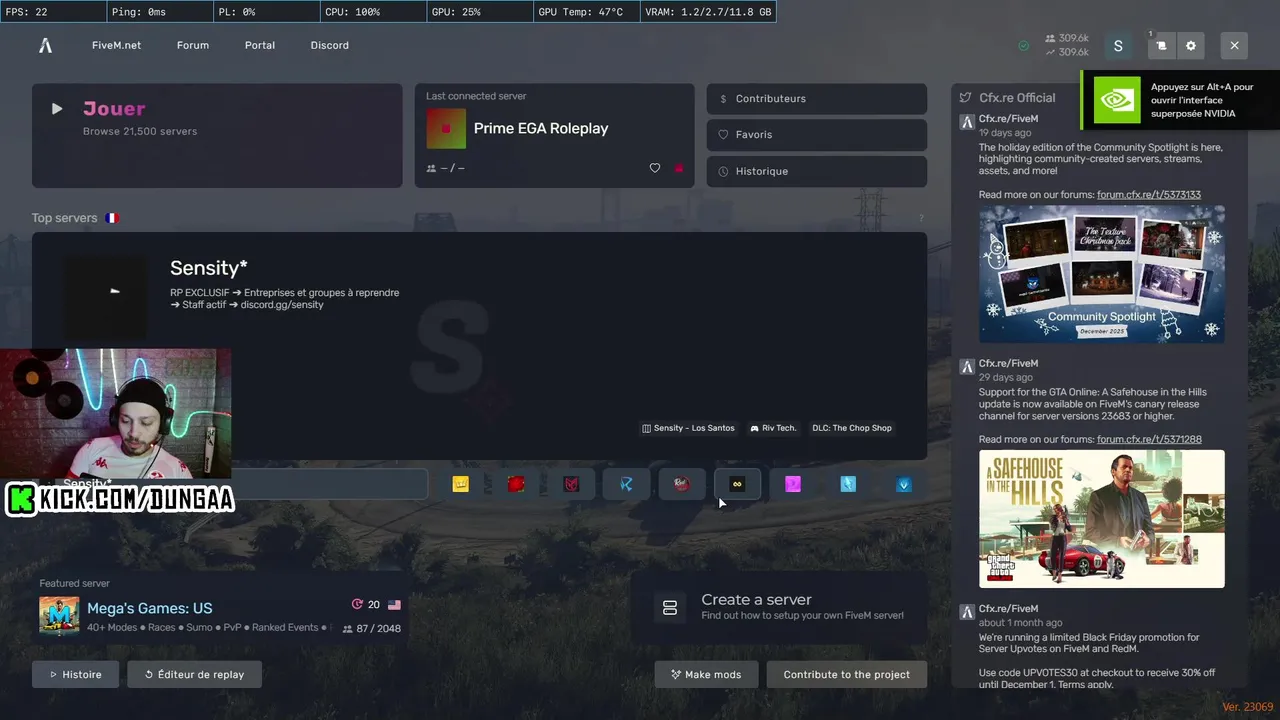Click the Jouer browse servers card
The height and width of the screenshot is (720, 1280).
coord(217,135)
